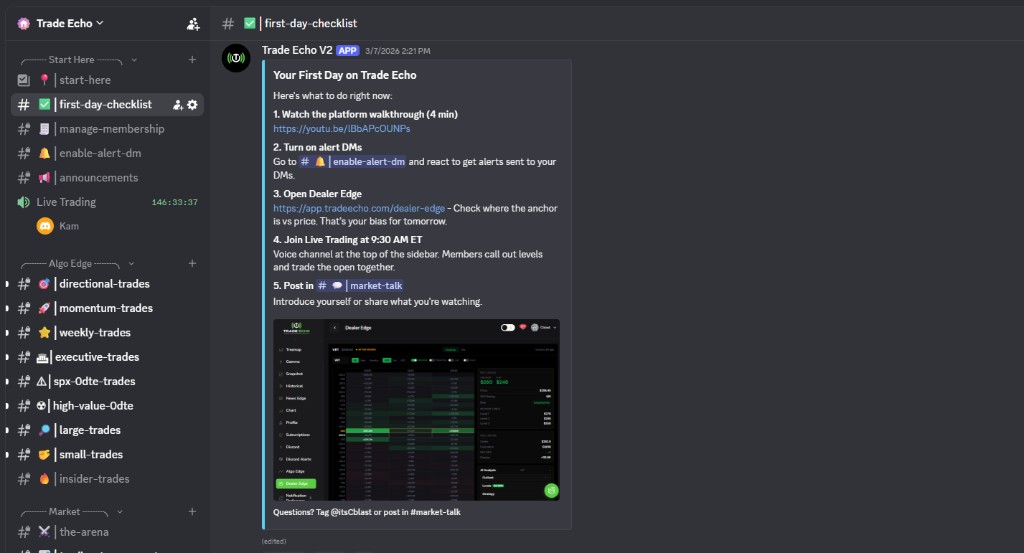Image resolution: width=1024 pixels, height=553 pixels.
Task: Click enable-alert-dm channel mention in message
Action: click(x=353, y=161)
